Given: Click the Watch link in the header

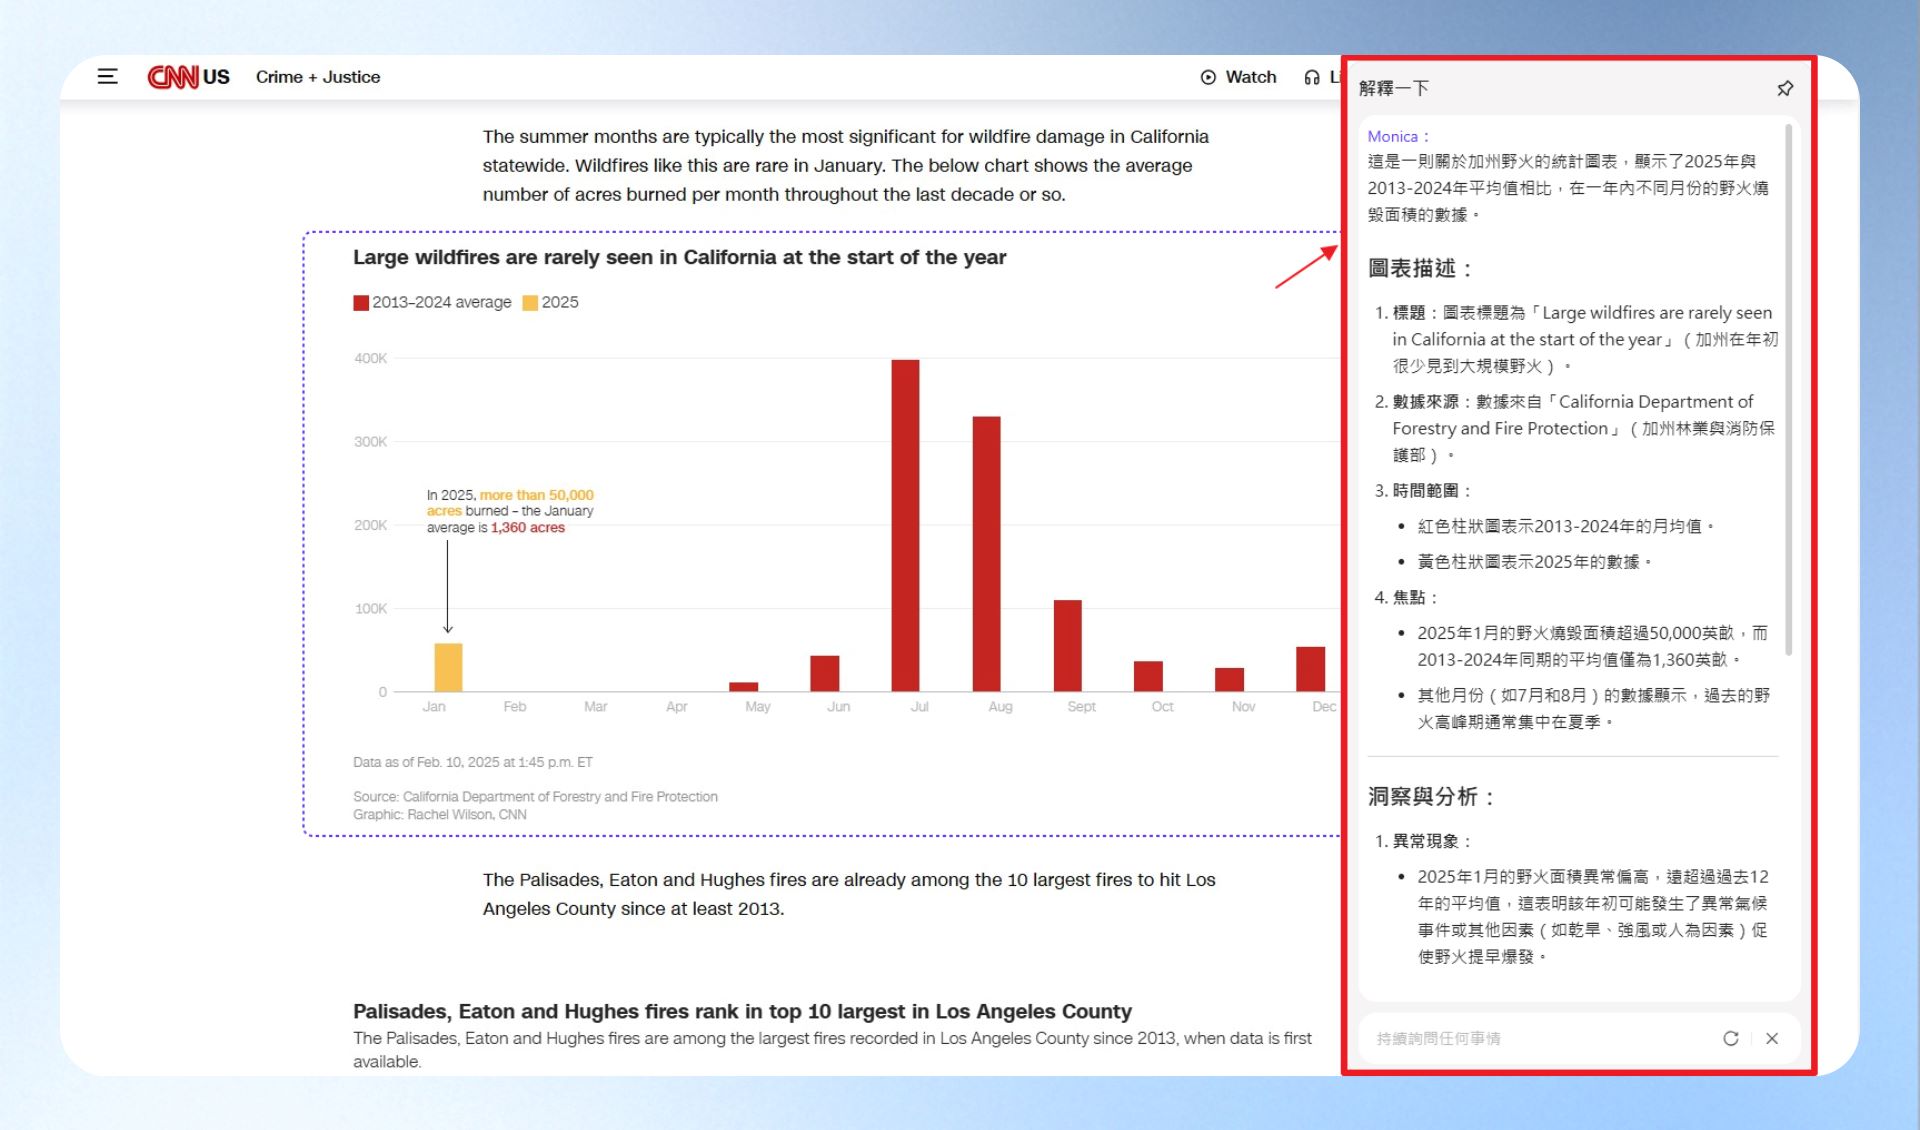Looking at the screenshot, I should coord(1251,77).
